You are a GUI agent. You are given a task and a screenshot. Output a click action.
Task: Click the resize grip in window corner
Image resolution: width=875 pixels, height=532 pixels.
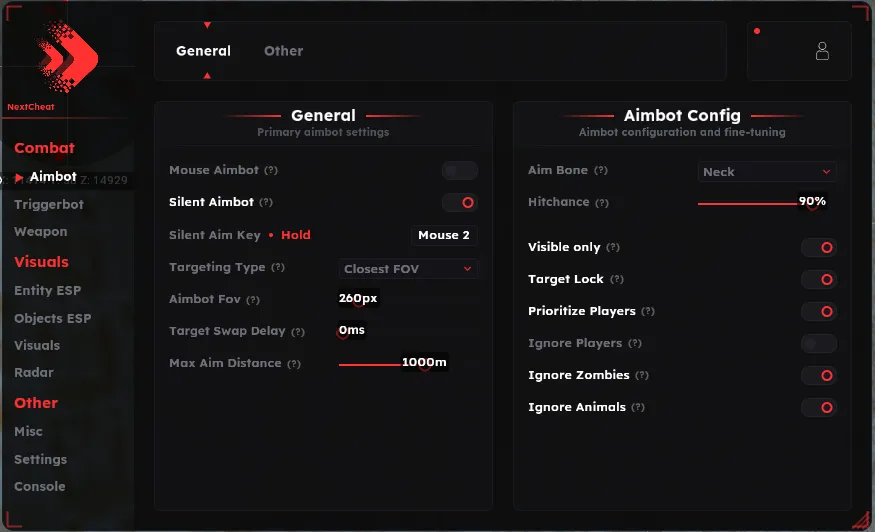[x=862, y=520]
